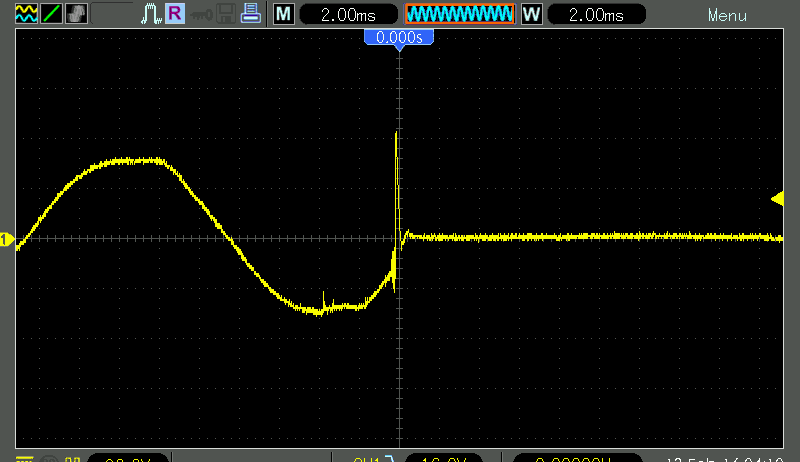This screenshot has width=800, height=462.
Task: Click the gray persistence display icon
Action: pyautogui.click(x=77, y=14)
